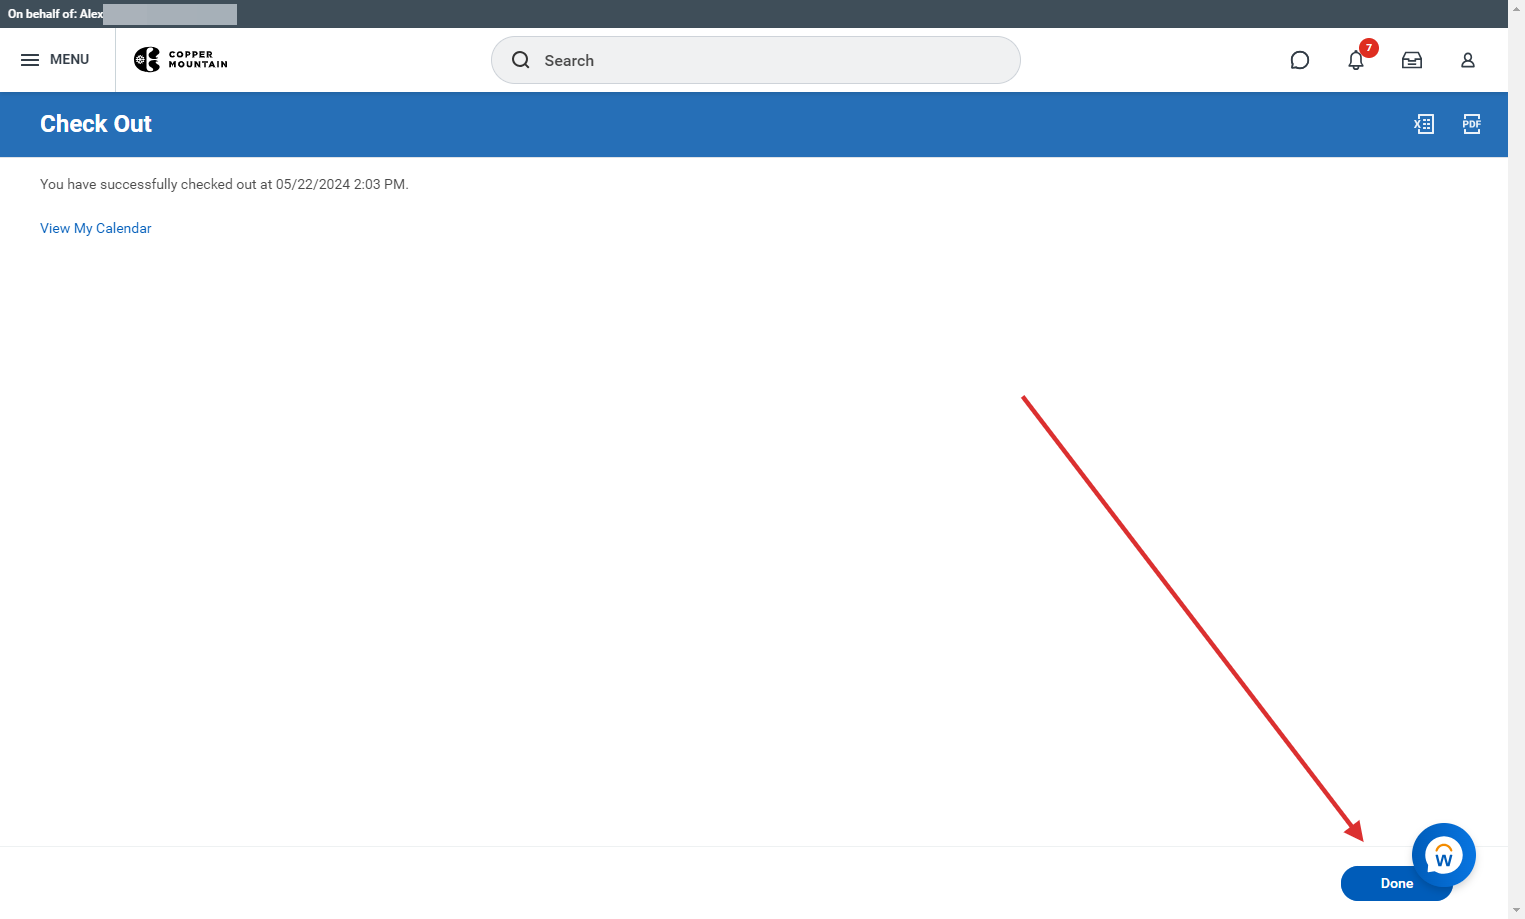Click the Check Out page title
The height and width of the screenshot is (919, 1525).
point(96,124)
